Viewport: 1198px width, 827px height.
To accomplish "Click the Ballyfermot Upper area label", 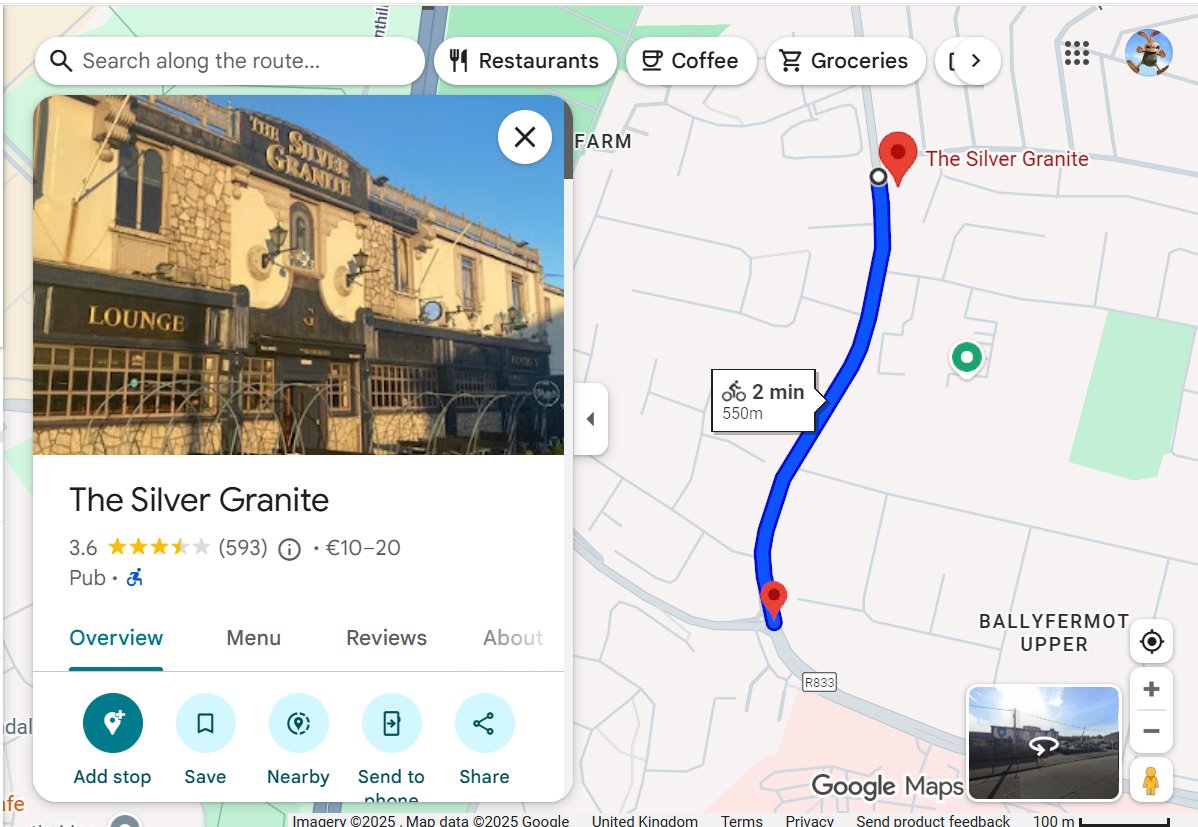I will coord(1054,633).
